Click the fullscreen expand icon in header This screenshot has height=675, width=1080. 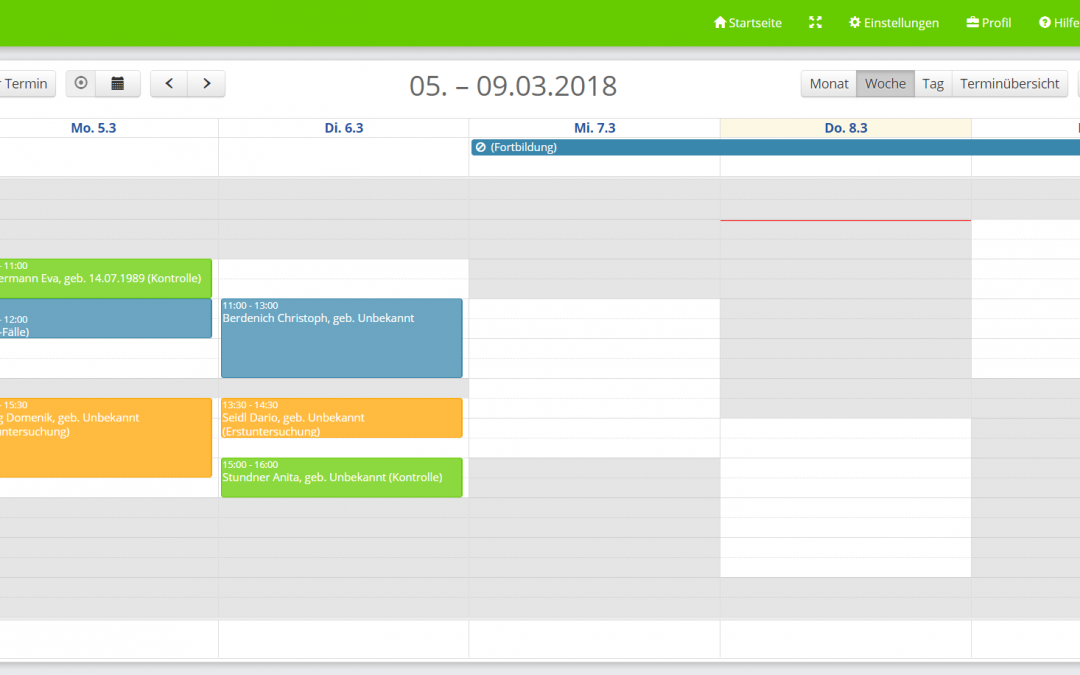[x=815, y=22]
